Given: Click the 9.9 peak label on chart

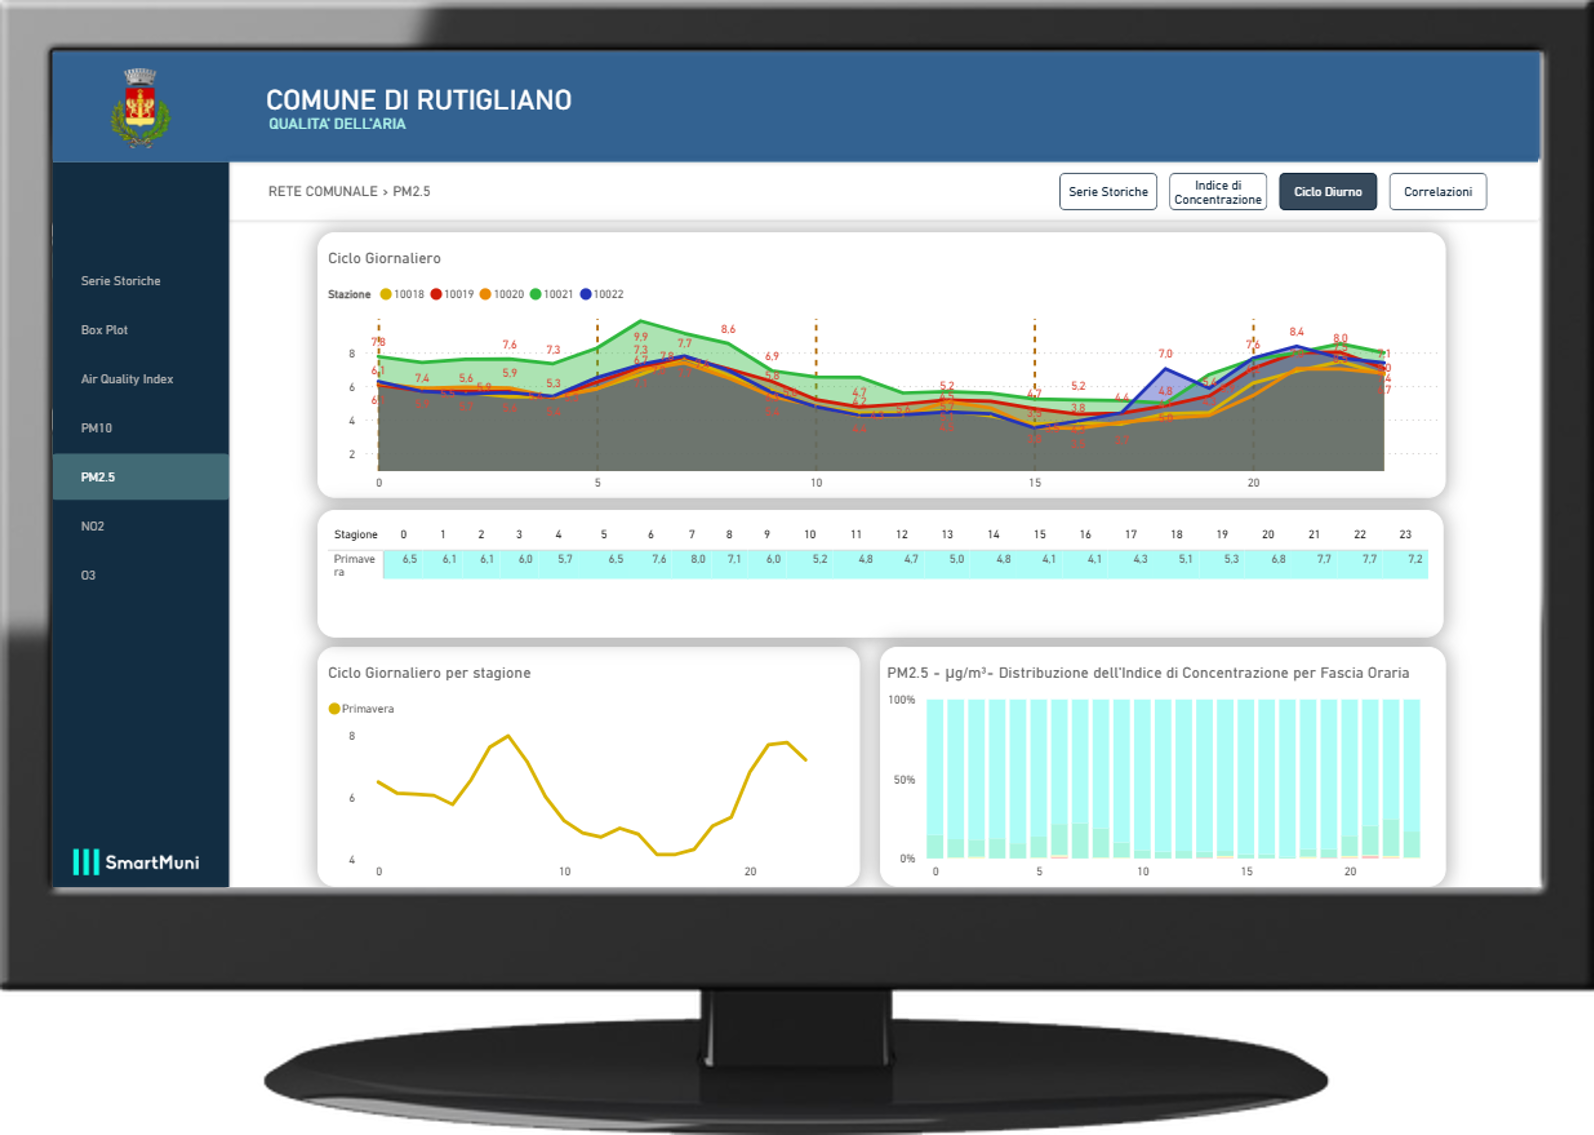Looking at the screenshot, I should (x=640, y=337).
